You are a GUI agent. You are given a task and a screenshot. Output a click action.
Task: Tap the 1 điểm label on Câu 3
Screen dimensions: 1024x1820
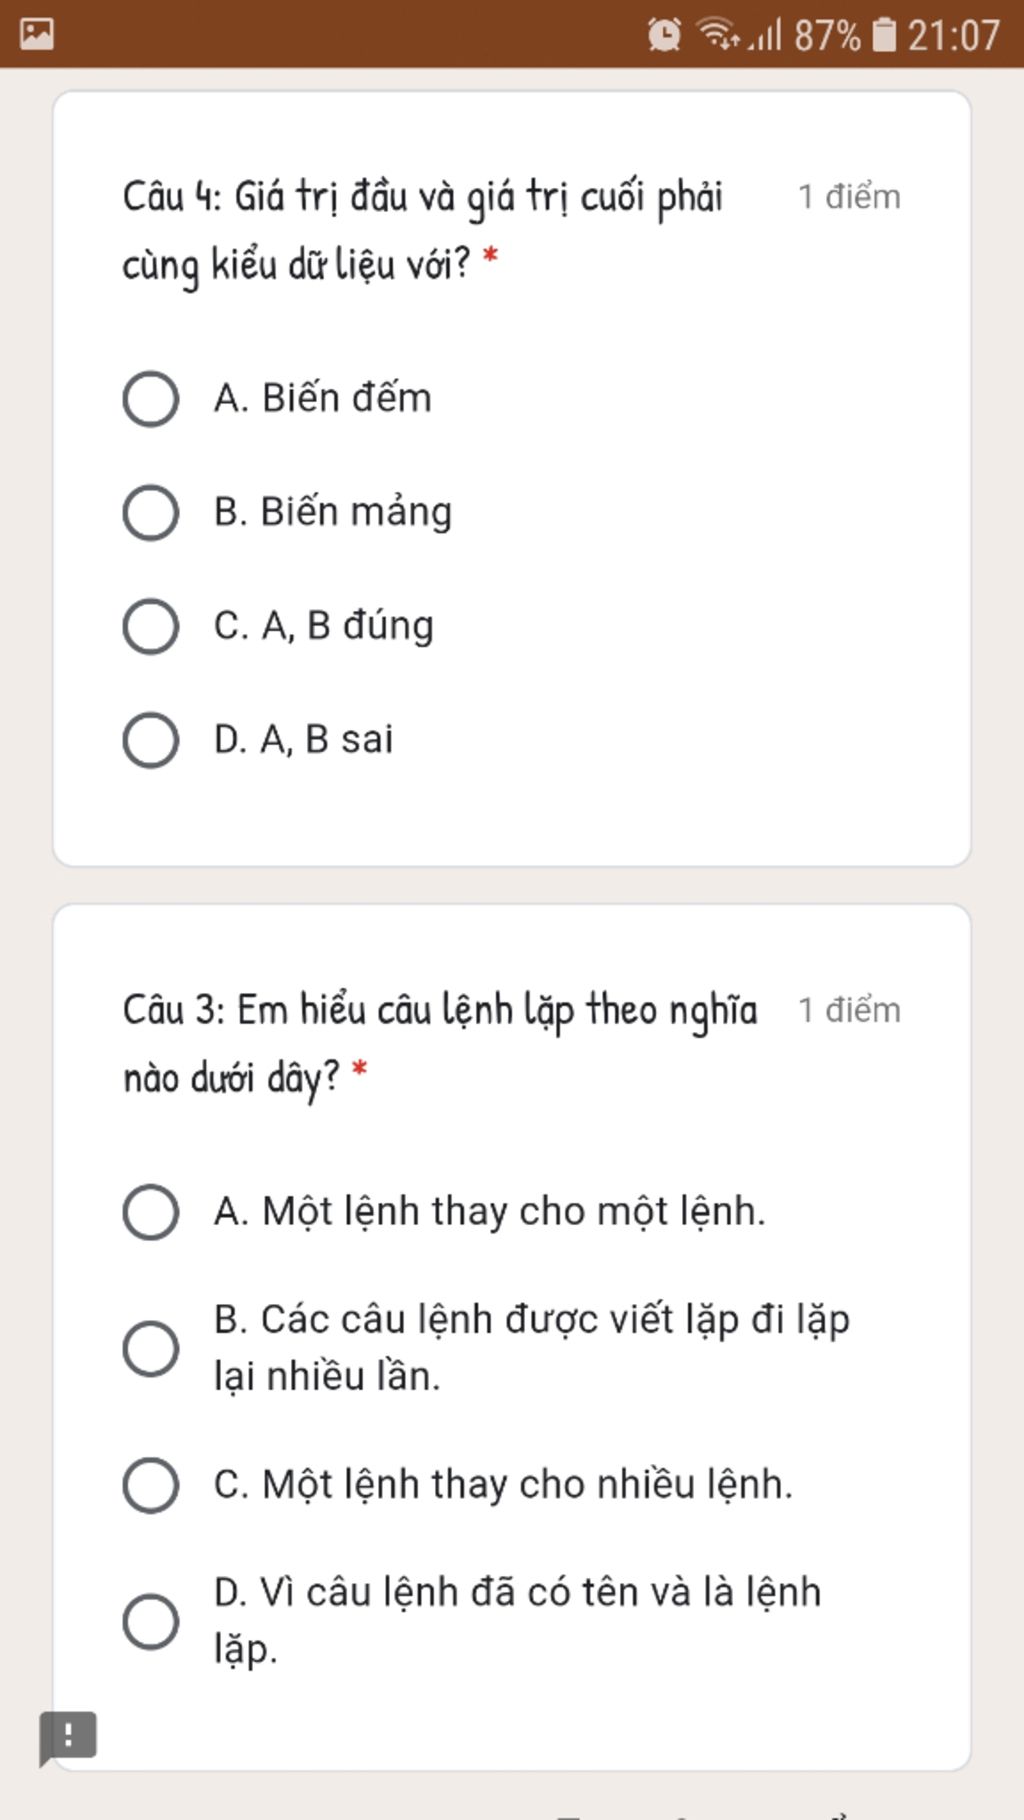pos(849,1010)
